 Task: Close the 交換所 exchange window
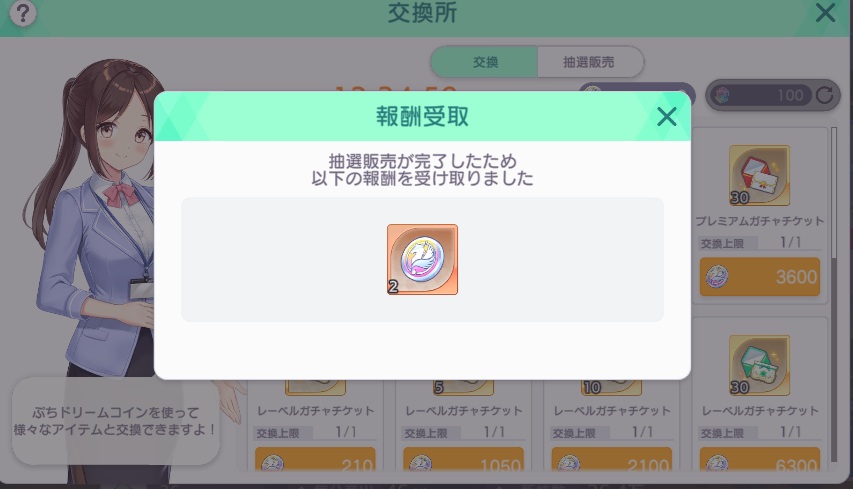pyautogui.click(x=825, y=13)
